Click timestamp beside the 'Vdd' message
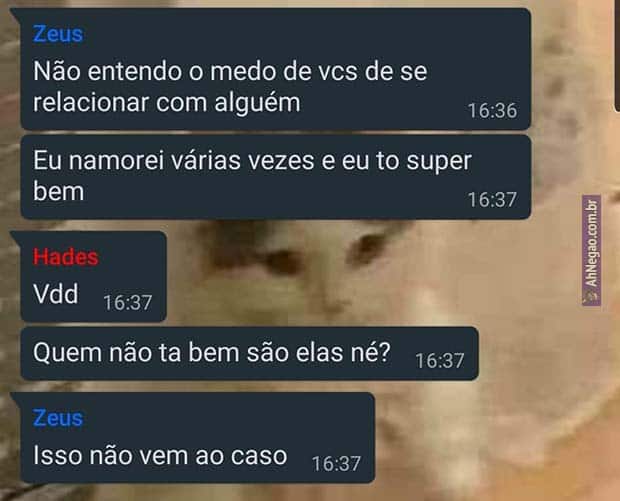The width and height of the screenshot is (620, 501). click(128, 303)
